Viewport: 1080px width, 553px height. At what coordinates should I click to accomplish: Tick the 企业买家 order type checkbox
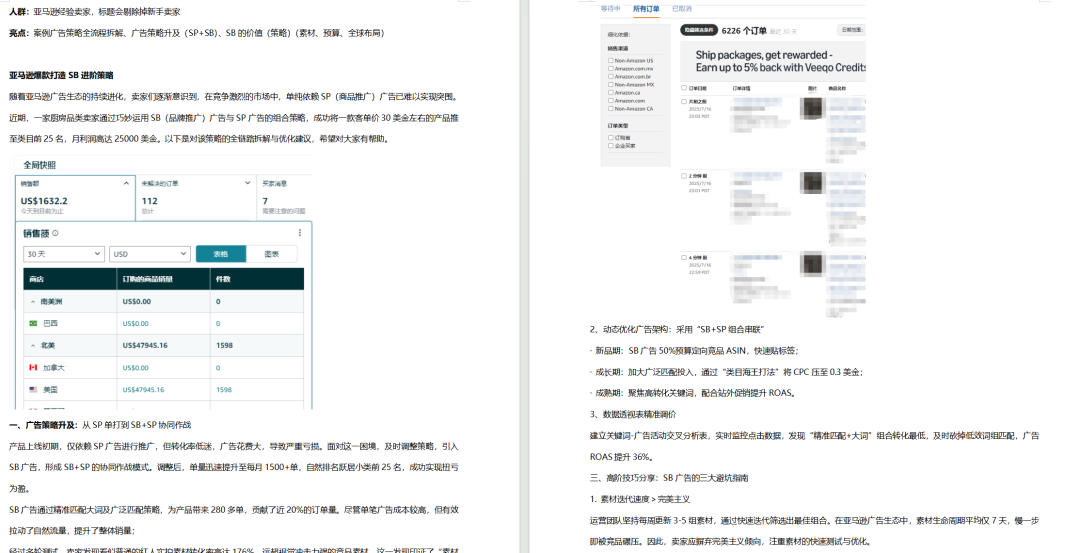610,145
